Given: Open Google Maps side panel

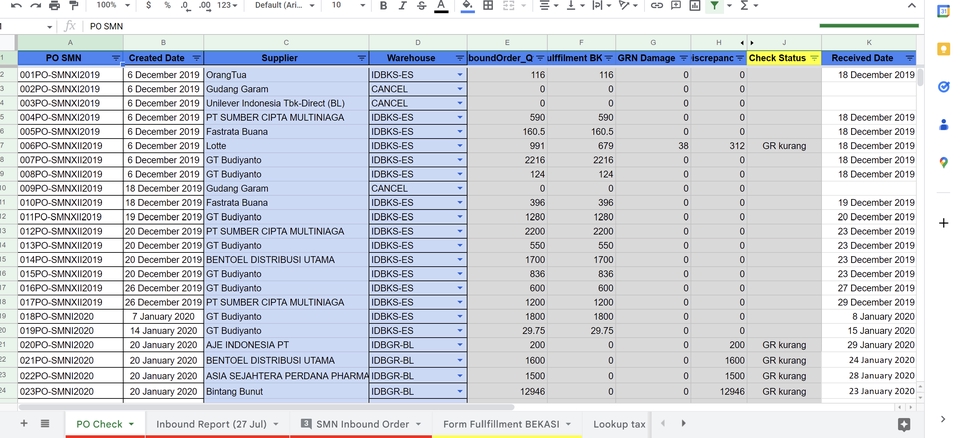Looking at the screenshot, I should tap(943, 162).
